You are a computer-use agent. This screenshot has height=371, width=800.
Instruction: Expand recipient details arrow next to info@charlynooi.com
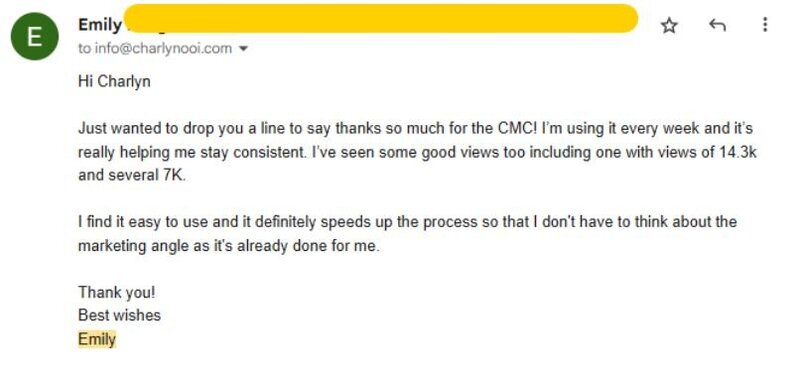tap(243, 49)
